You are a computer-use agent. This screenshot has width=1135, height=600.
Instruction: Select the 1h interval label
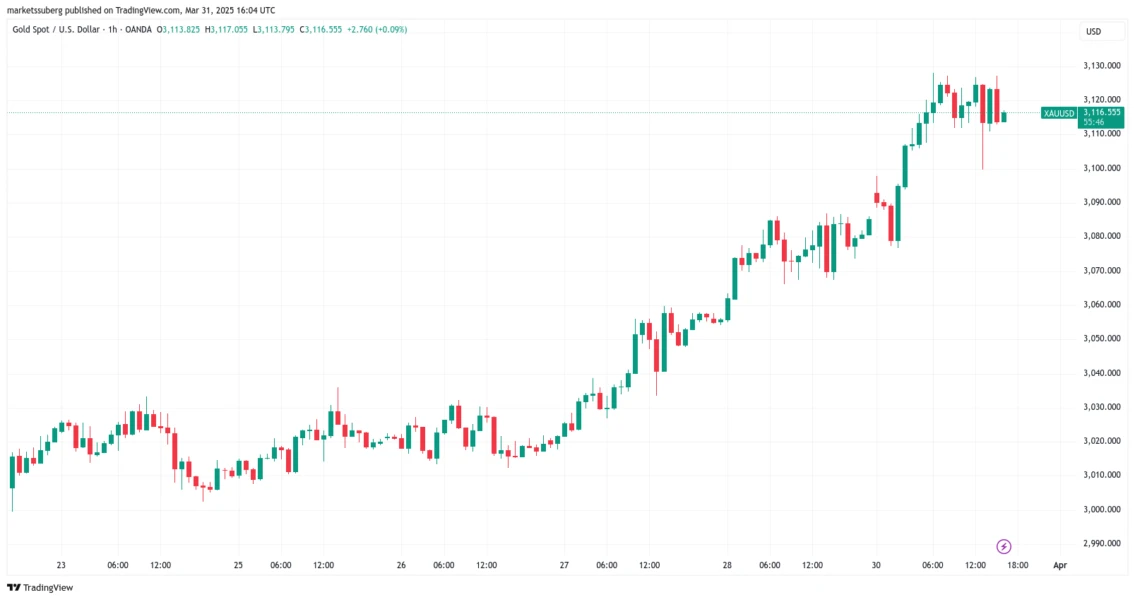116,29
